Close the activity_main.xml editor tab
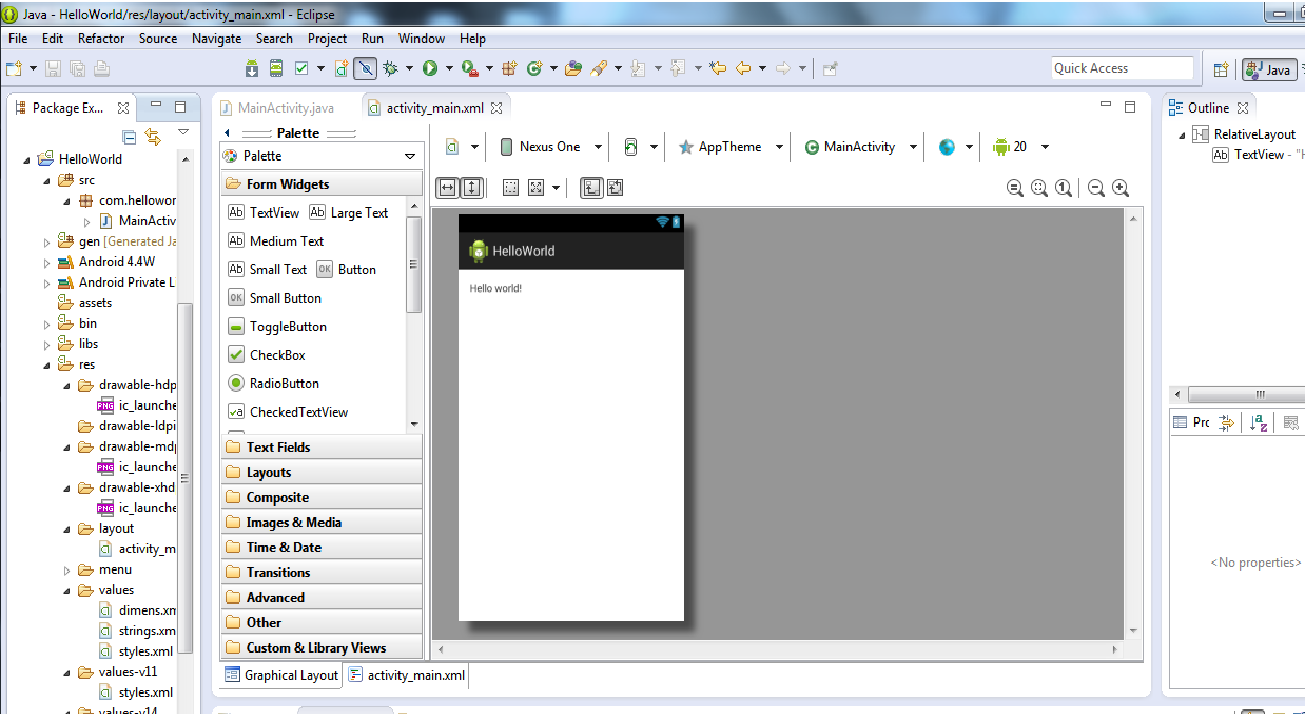1305x714 pixels. coord(496,108)
